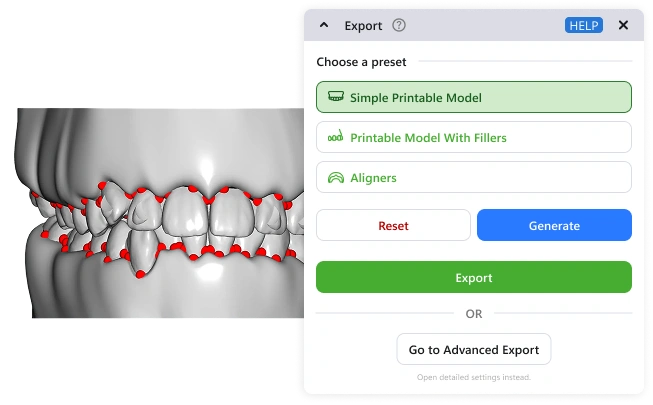Click the red point at the lowest canine tip
Viewport: 653px width, 405px height.
[x=140, y=274]
